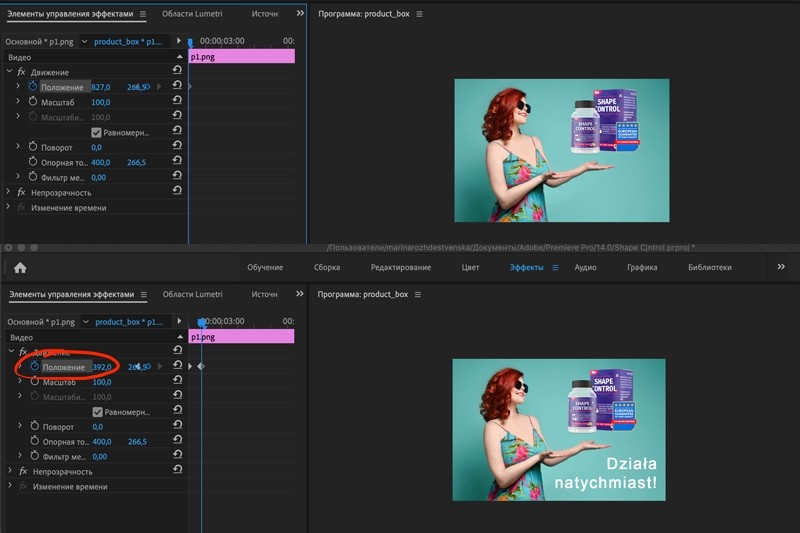The height and width of the screenshot is (533, 800).
Task: Switch to Цвет workspace
Action: click(x=470, y=267)
